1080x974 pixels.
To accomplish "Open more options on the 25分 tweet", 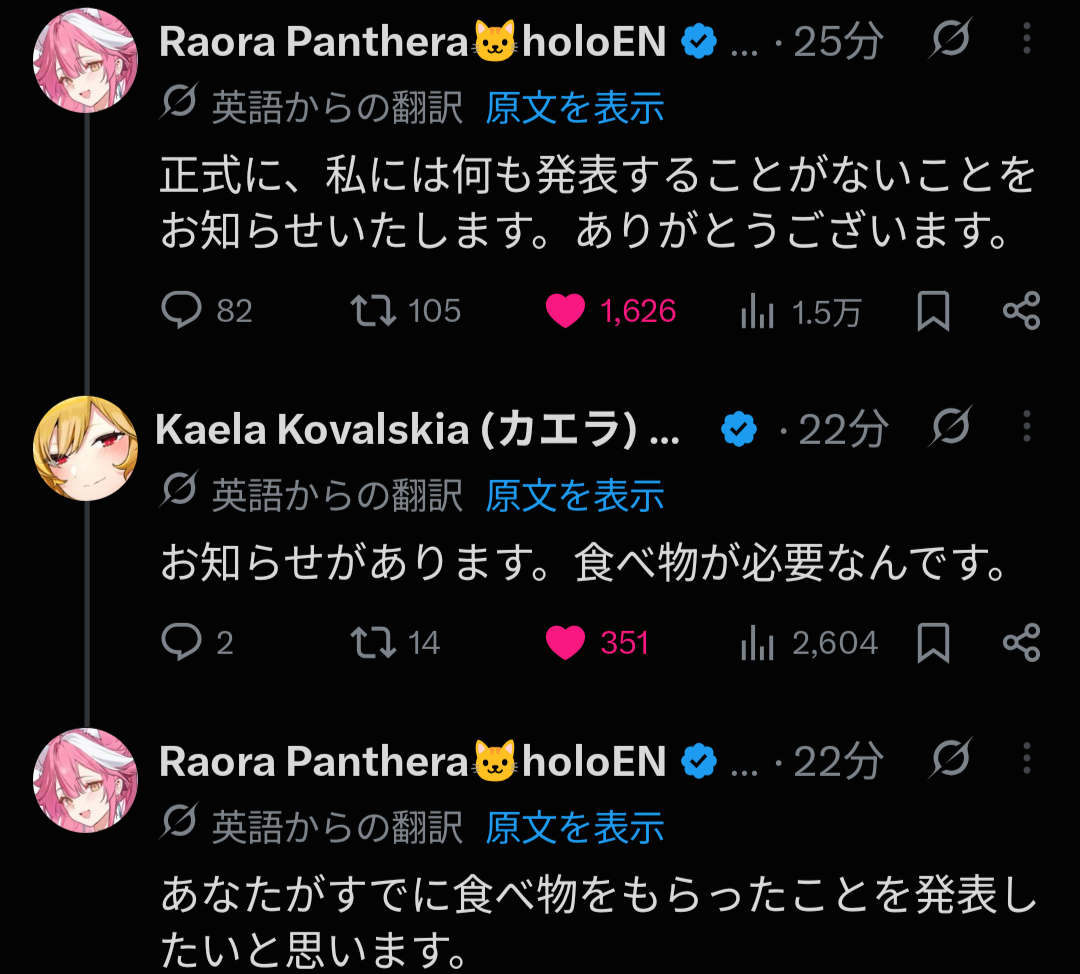I will click(x=1026, y=39).
